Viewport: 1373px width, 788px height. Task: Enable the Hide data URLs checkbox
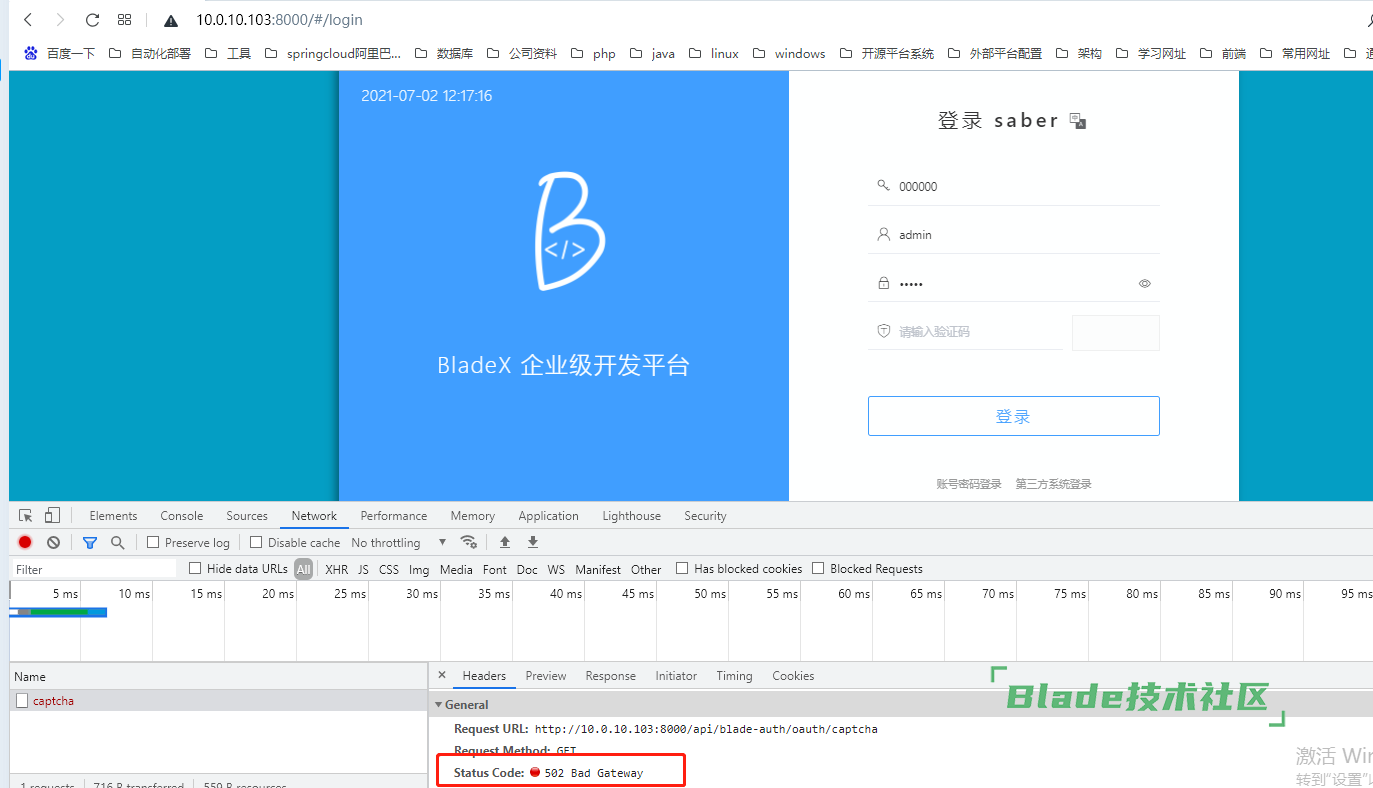point(195,568)
